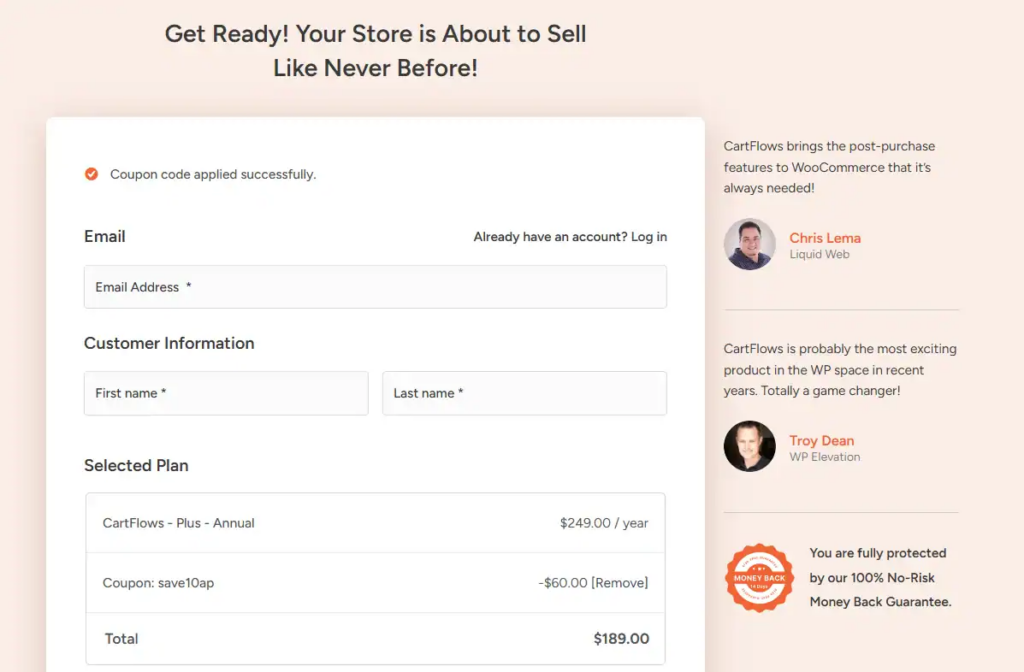Click the Total amount of $189.00
The image size is (1024, 672).
coord(624,638)
